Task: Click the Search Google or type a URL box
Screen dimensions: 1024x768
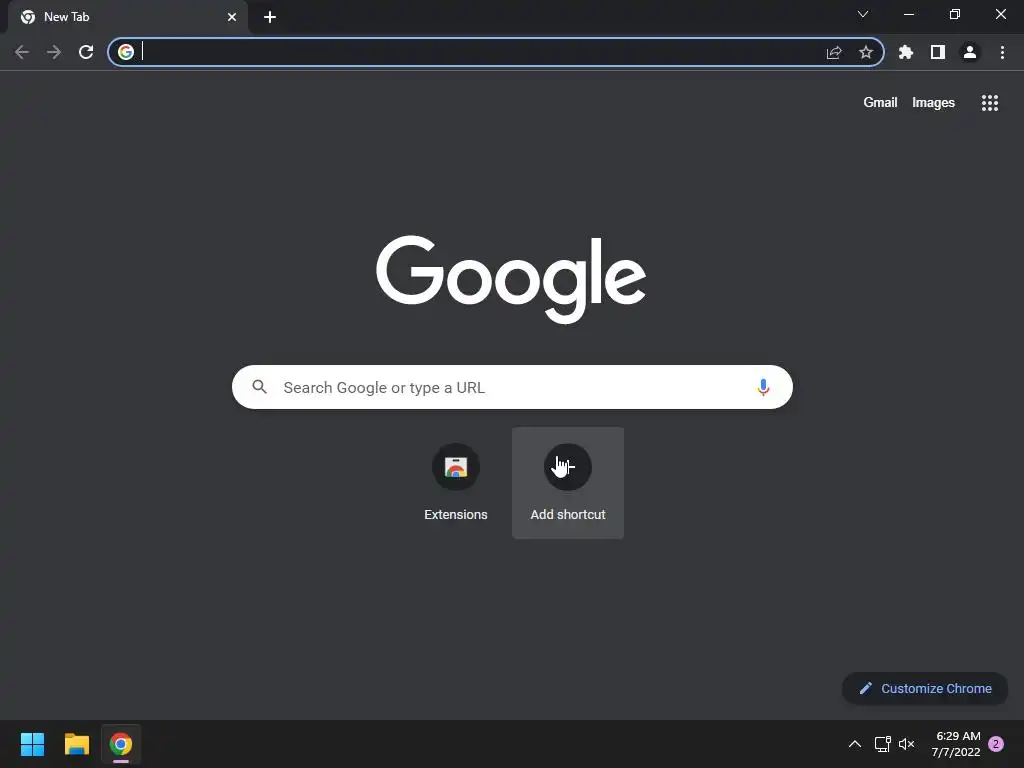Action: click(512, 387)
